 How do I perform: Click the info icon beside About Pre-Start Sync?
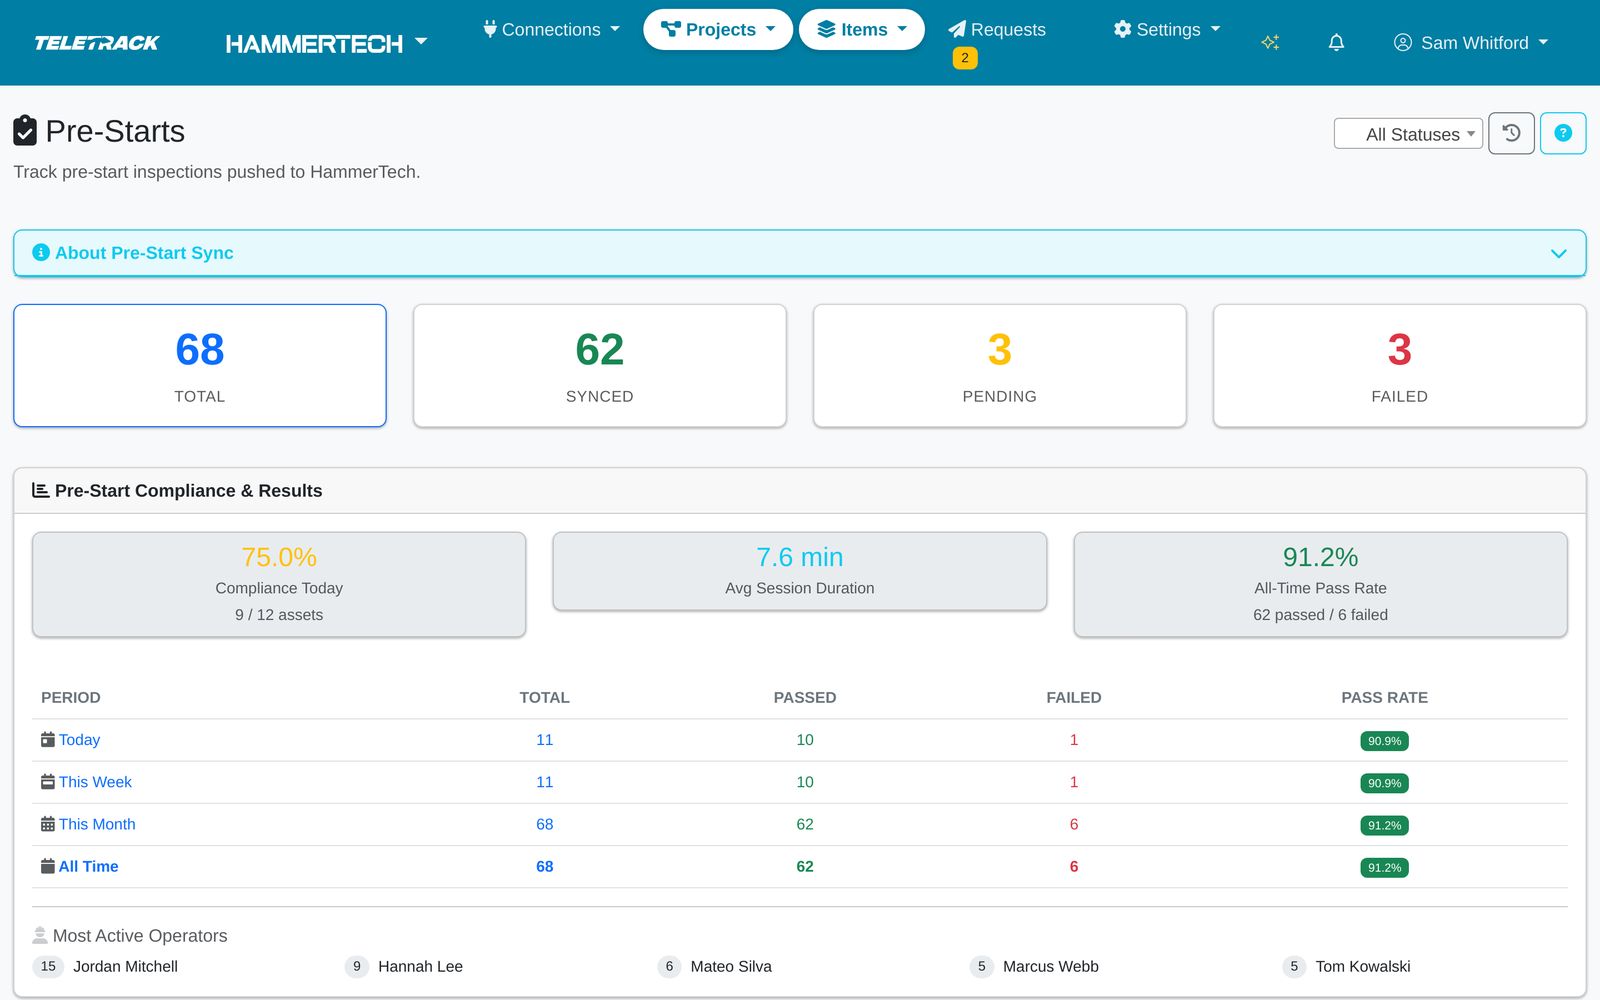[41, 253]
